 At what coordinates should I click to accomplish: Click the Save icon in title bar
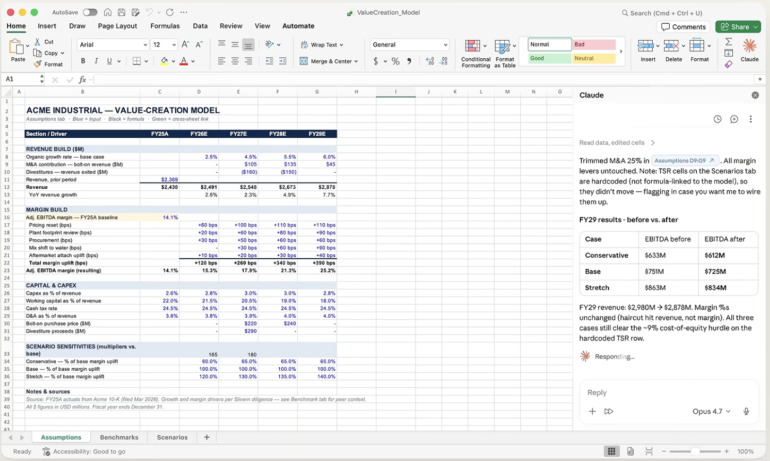pos(121,12)
